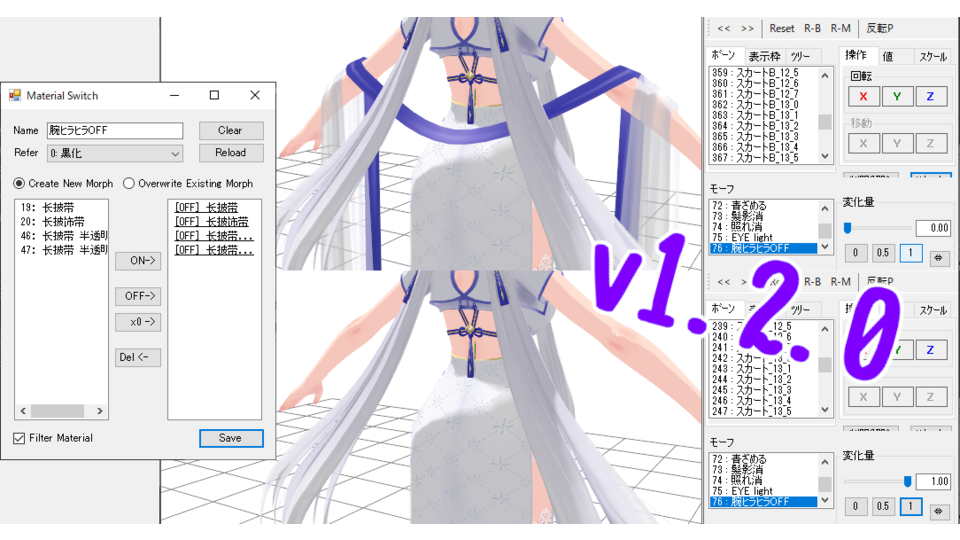
Task: Click << above the bone 239 list
Action: pos(724,282)
